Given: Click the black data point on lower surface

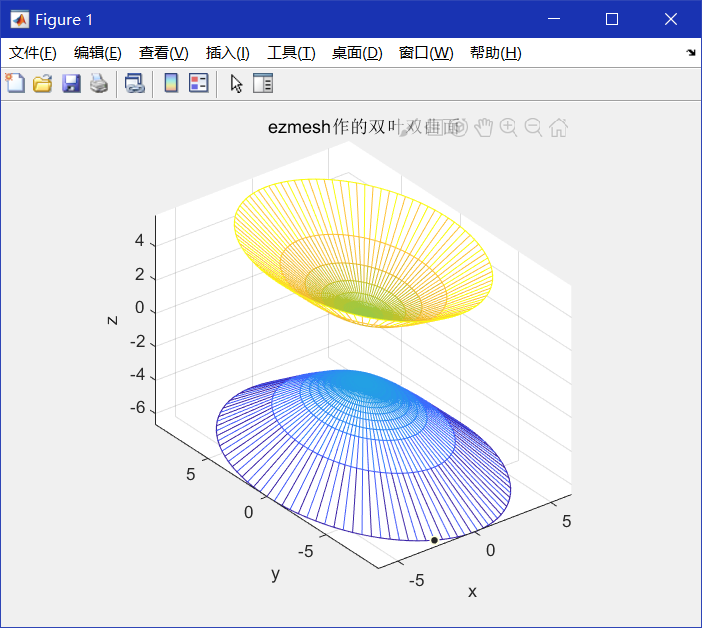Looking at the screenshot, I should coord(434,540).
